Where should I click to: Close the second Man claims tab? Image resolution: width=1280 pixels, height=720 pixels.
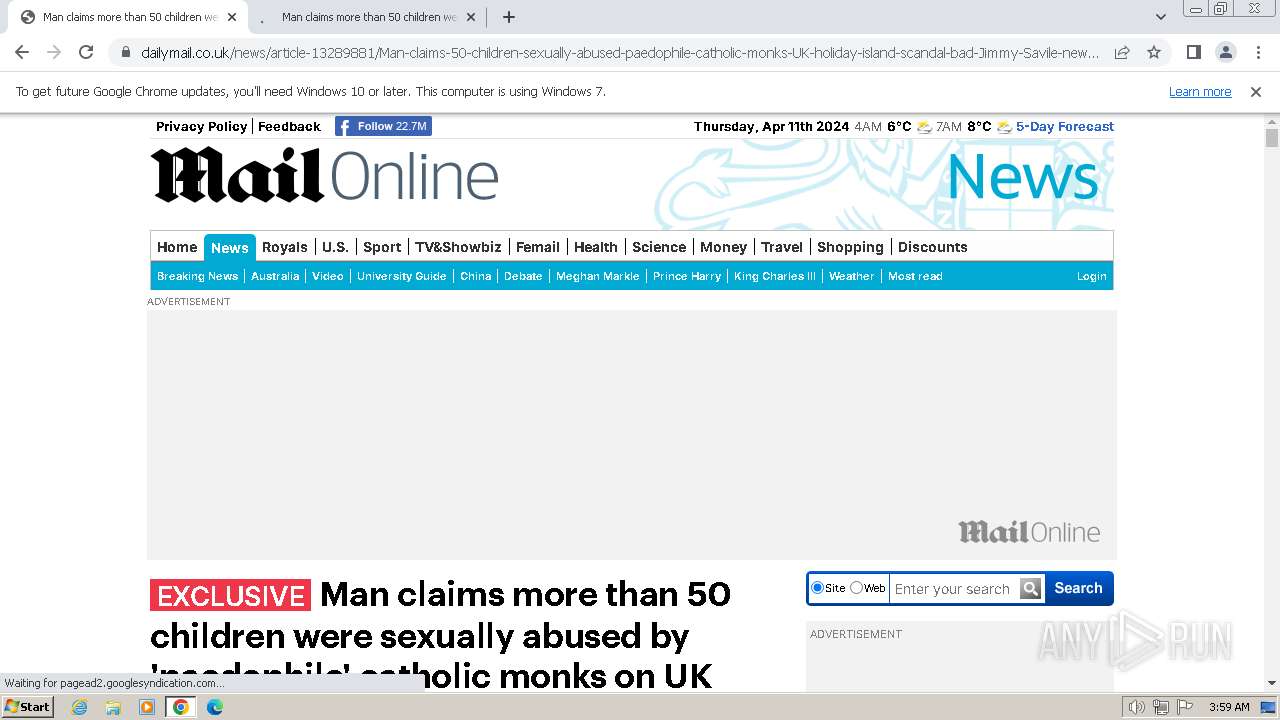(x=471, y=17)
